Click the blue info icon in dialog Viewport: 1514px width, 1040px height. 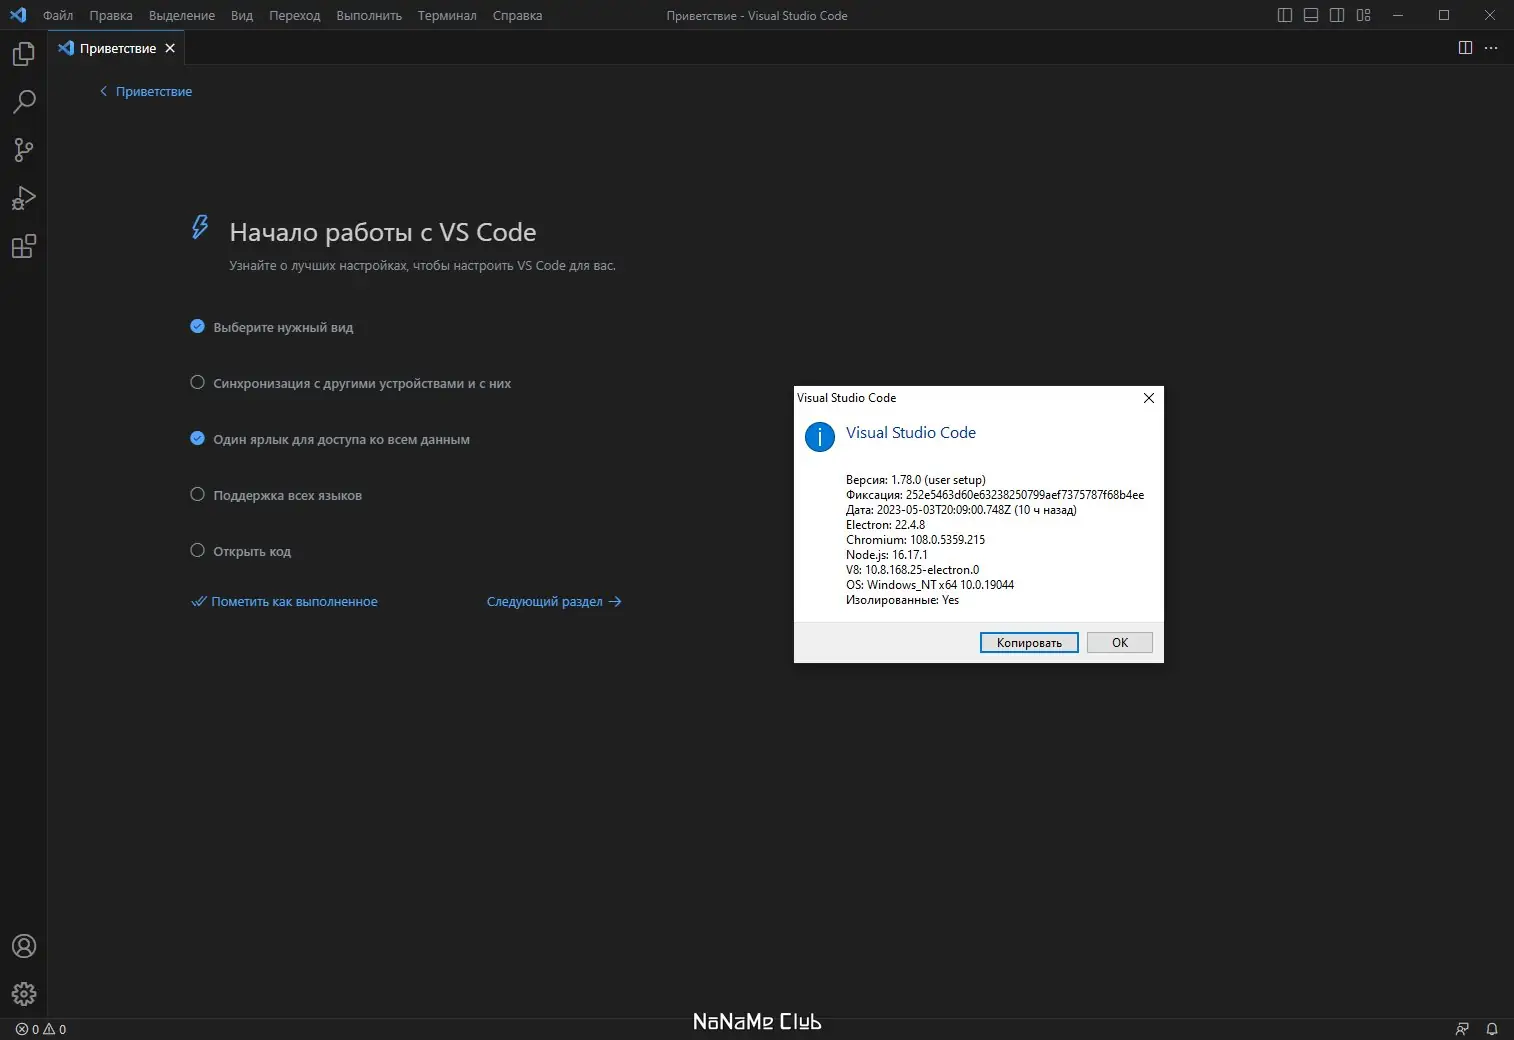[x=820, y=437]
